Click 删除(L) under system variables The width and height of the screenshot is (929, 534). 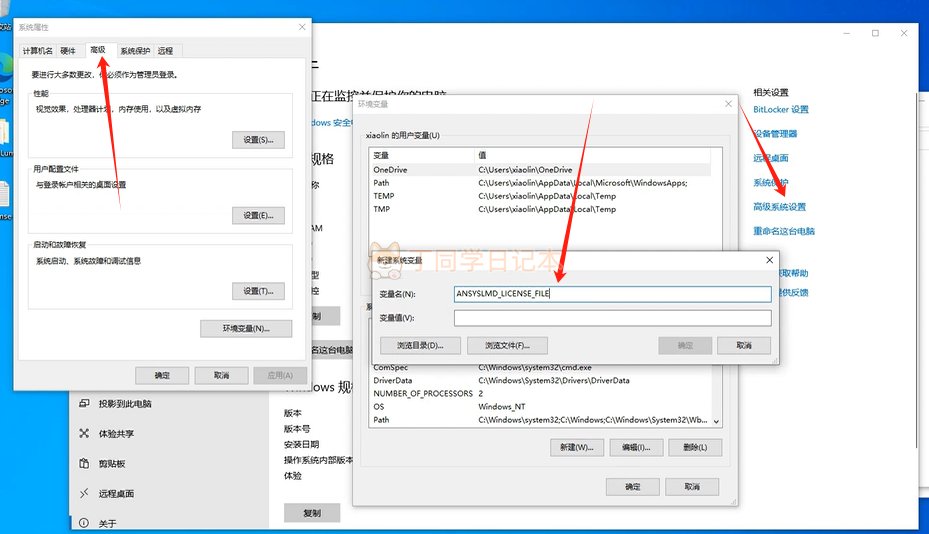(x=696, y=447)
